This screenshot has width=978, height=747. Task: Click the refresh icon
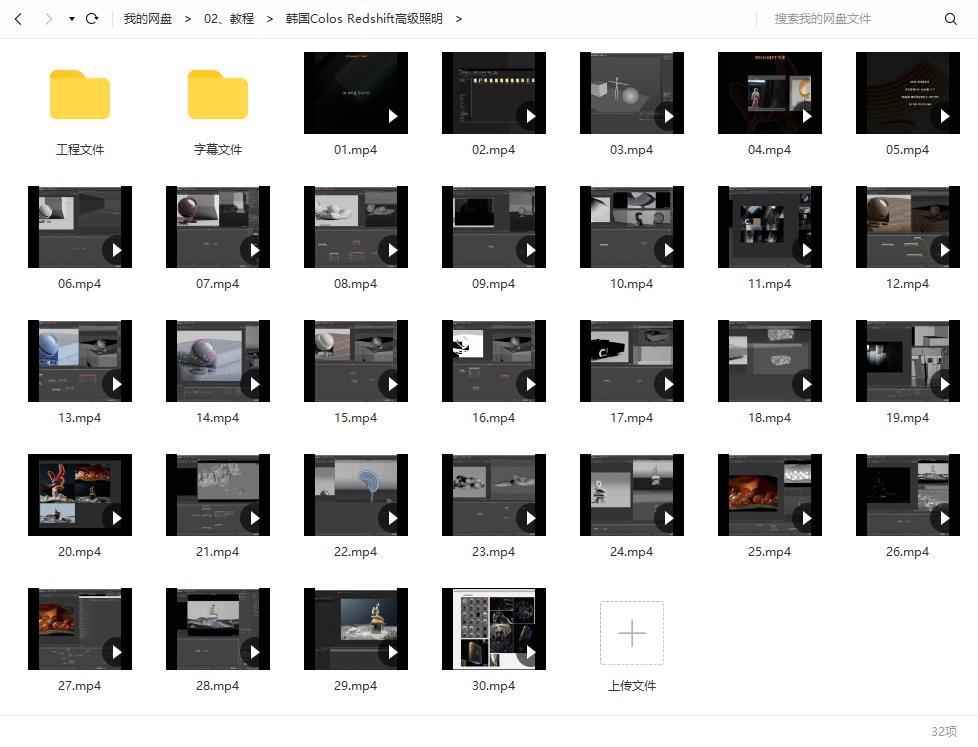click(x=92, y=19)
